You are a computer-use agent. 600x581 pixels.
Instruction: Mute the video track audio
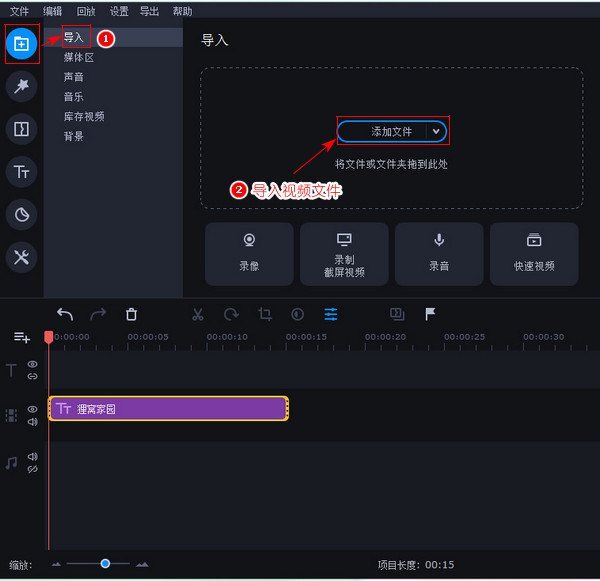(33, 422)
